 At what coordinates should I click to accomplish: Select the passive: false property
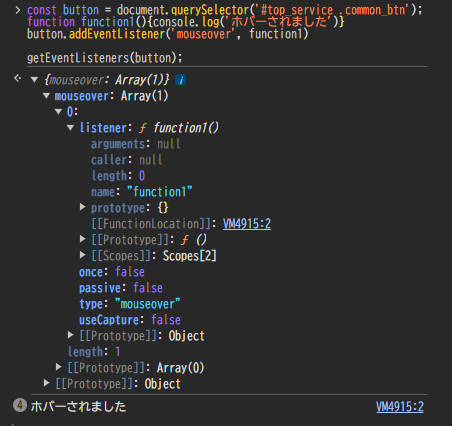tap(121, 288)
